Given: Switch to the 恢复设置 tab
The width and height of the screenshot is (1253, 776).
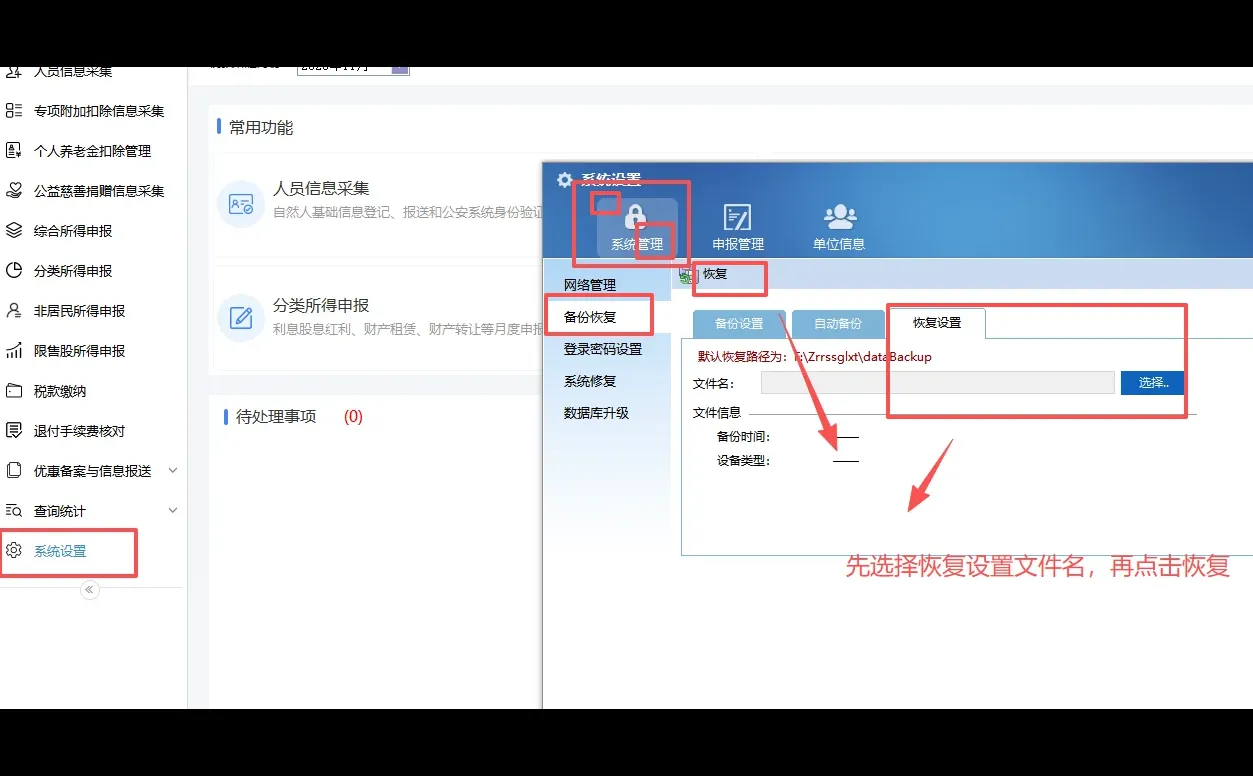Looking at the screenshot, I should click(x=935, y=323).
